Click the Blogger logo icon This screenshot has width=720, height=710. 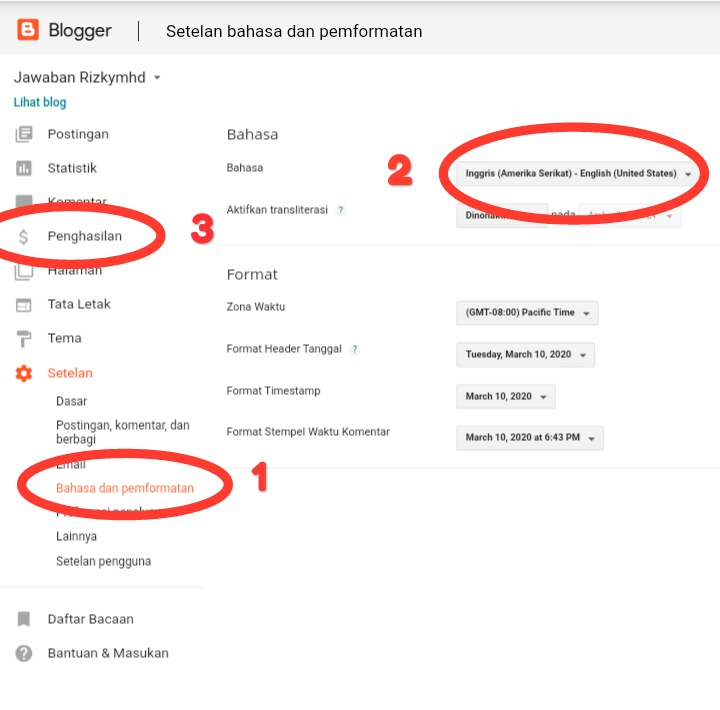[x=28, y=30]
